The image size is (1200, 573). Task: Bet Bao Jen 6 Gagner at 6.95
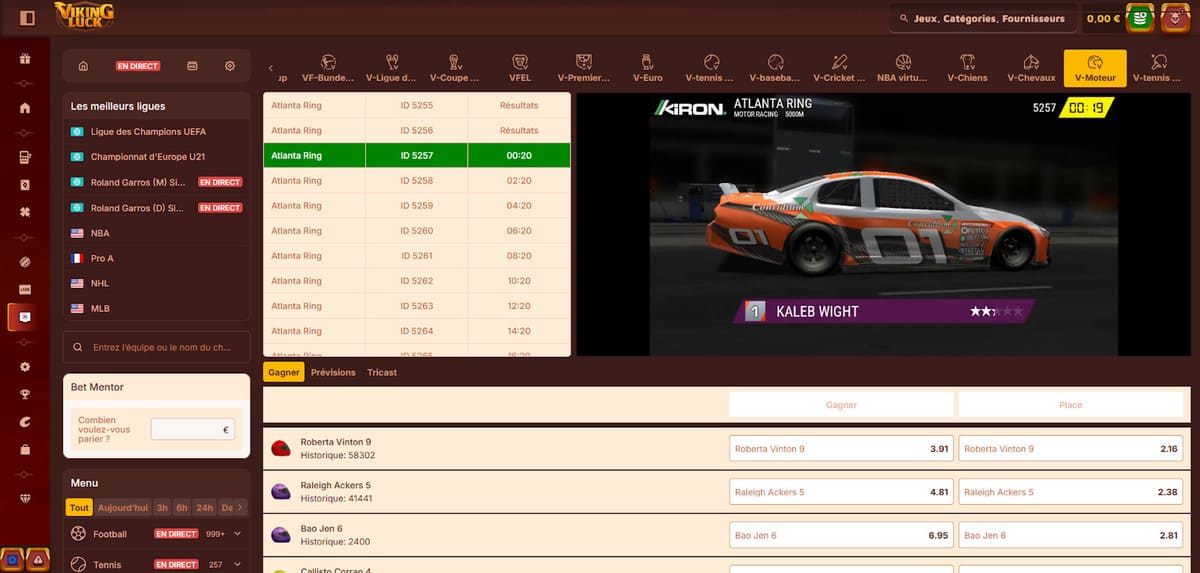(841, 535)
